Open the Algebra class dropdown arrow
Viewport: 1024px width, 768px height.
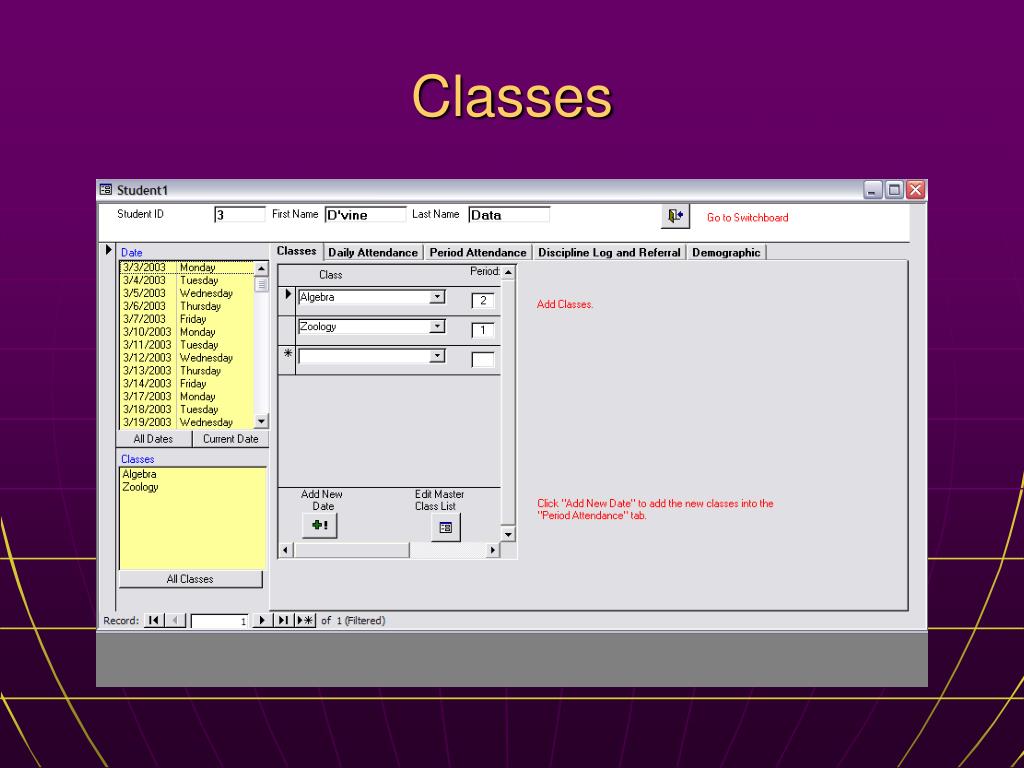[438, 297]
